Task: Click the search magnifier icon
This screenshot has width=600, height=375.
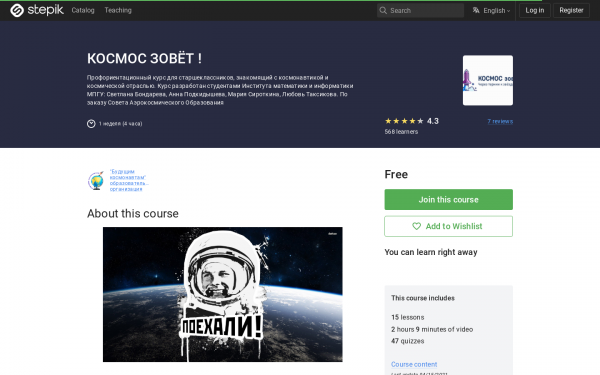Action: (383, 11)
